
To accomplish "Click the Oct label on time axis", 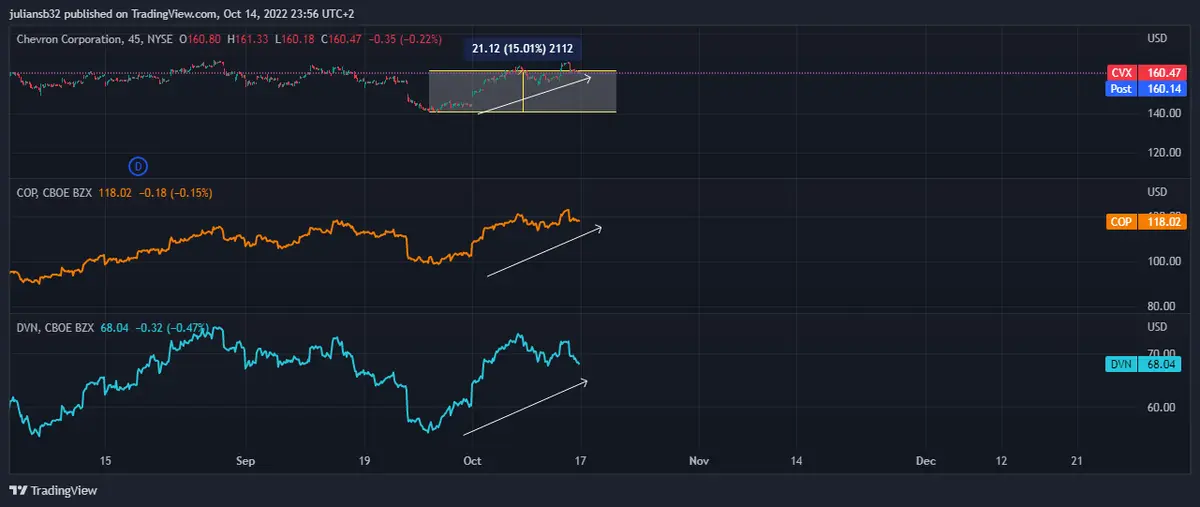I will pyautogui.click(x=473, y=461).
